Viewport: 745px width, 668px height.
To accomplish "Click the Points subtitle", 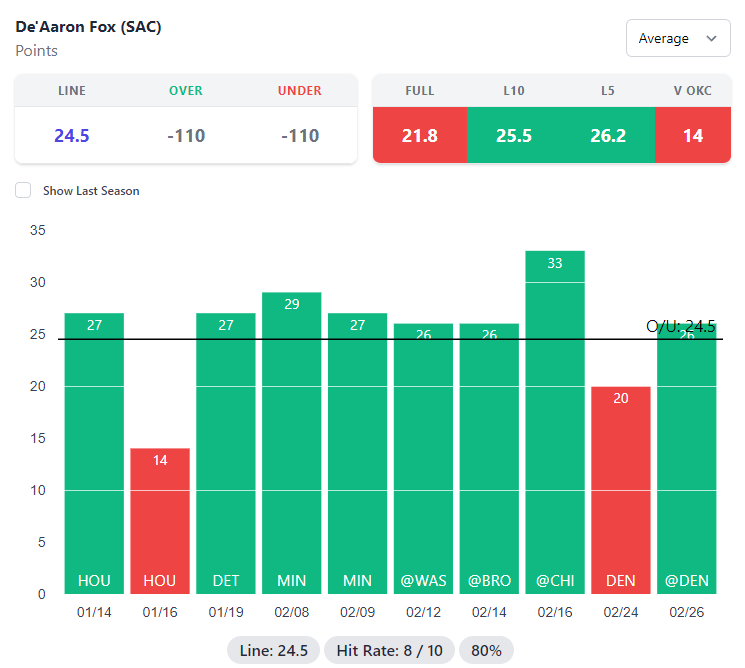I will [x=37, y=51].
